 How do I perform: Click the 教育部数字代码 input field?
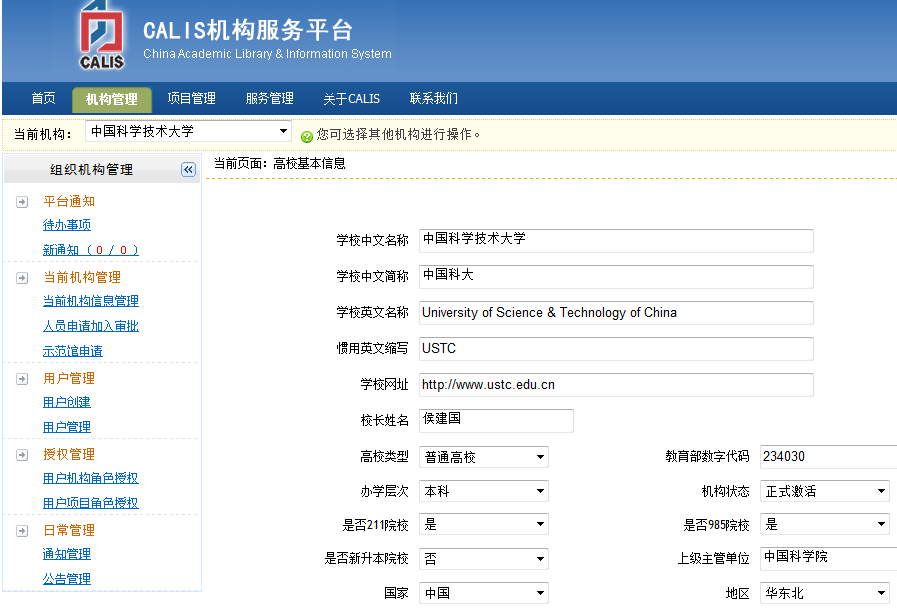(x=828, y=456)
